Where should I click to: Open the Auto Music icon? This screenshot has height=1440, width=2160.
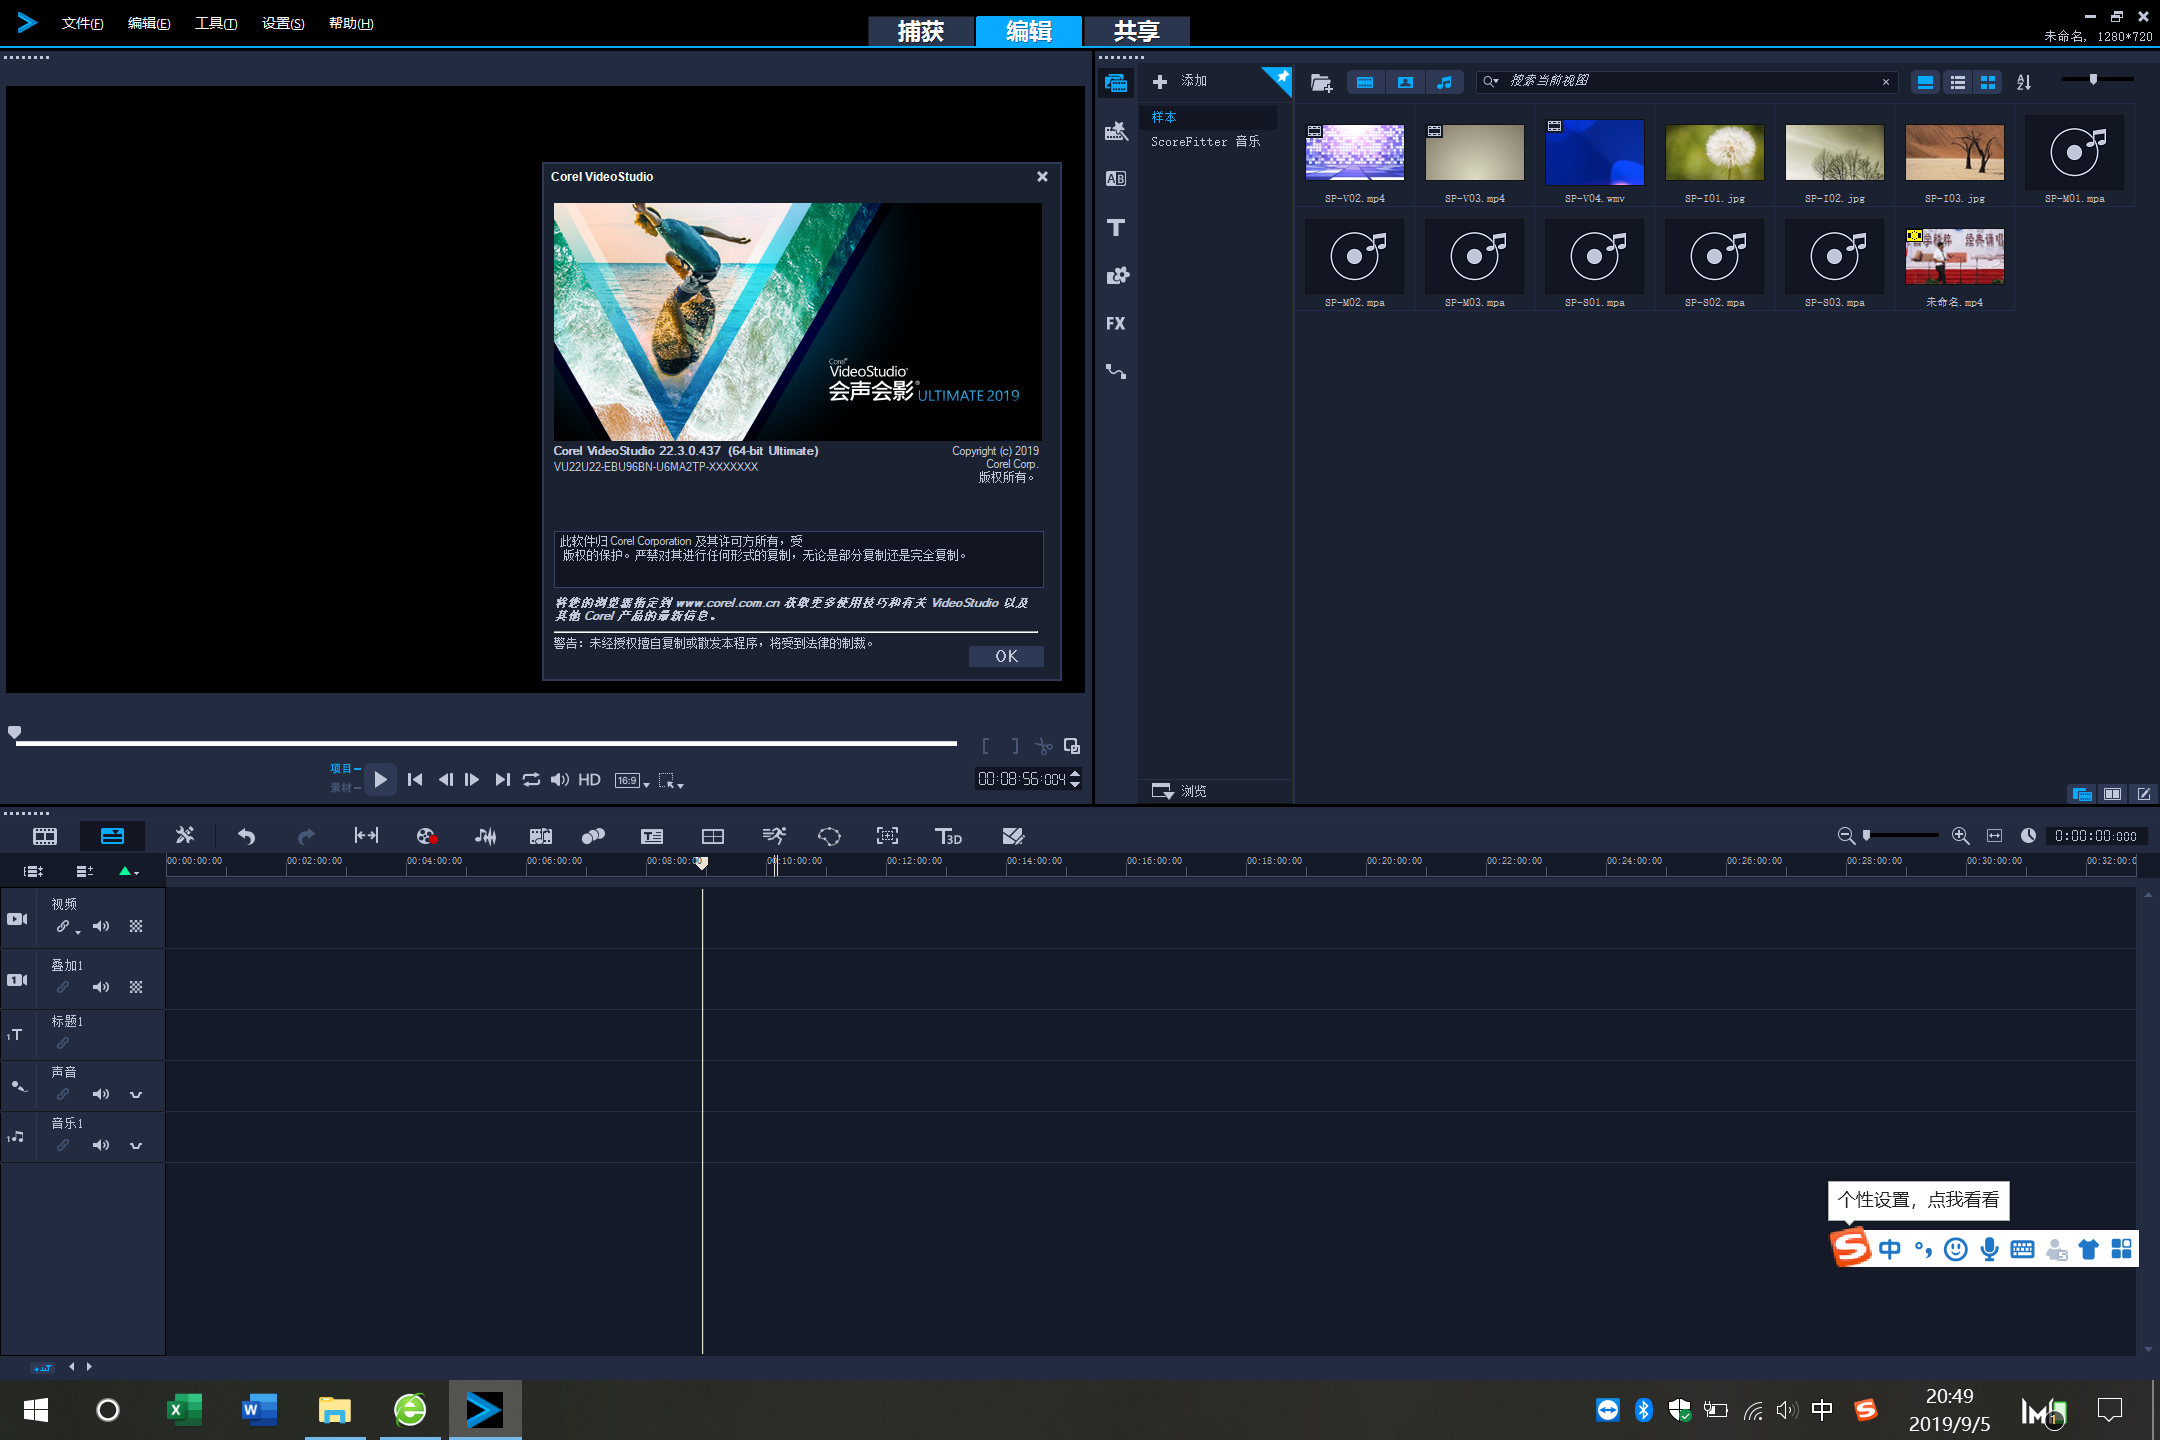coord(541,836)
